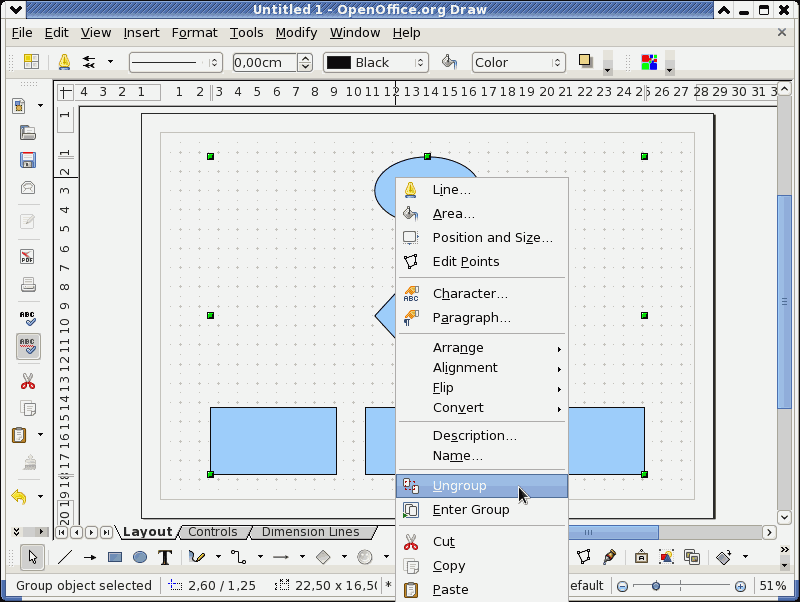The width and height of the screenshot is (800, 602).
Task: Open the Paste options dropdown arrow
Action: point(40,435)
